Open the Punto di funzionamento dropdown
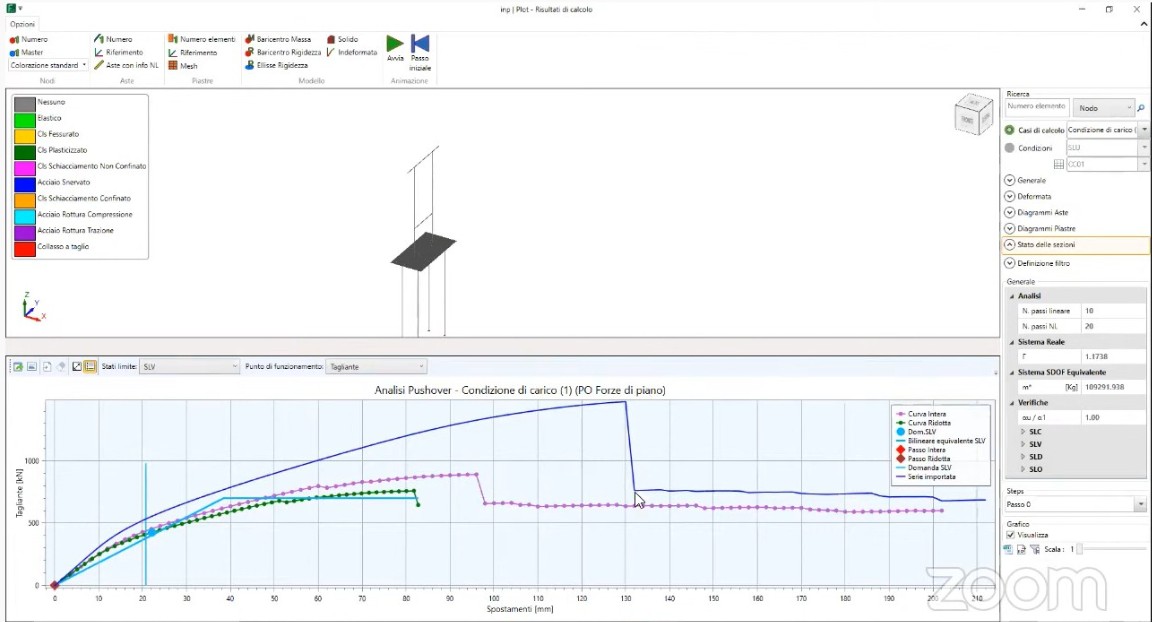The width and height of the screenshot is (1152, 622). (377, 367)
